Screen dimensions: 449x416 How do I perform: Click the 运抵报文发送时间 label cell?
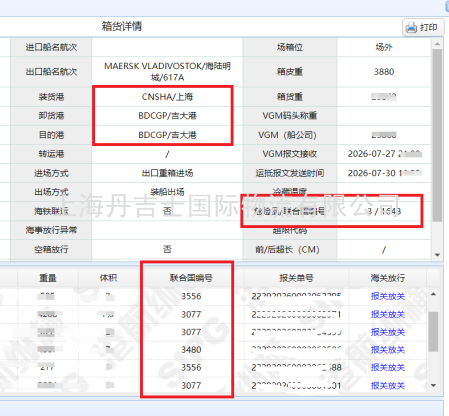coord(290,173)
